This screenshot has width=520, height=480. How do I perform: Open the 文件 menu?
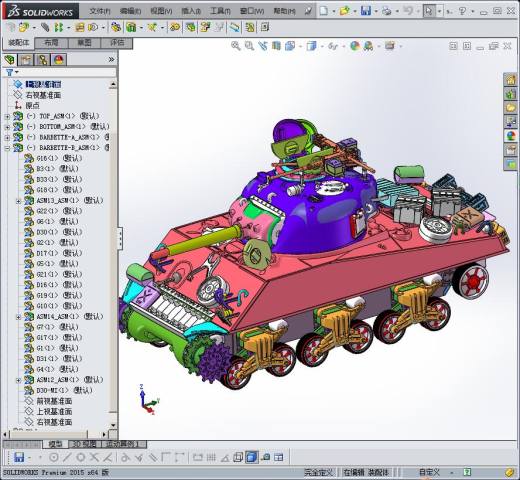point(100,11)
